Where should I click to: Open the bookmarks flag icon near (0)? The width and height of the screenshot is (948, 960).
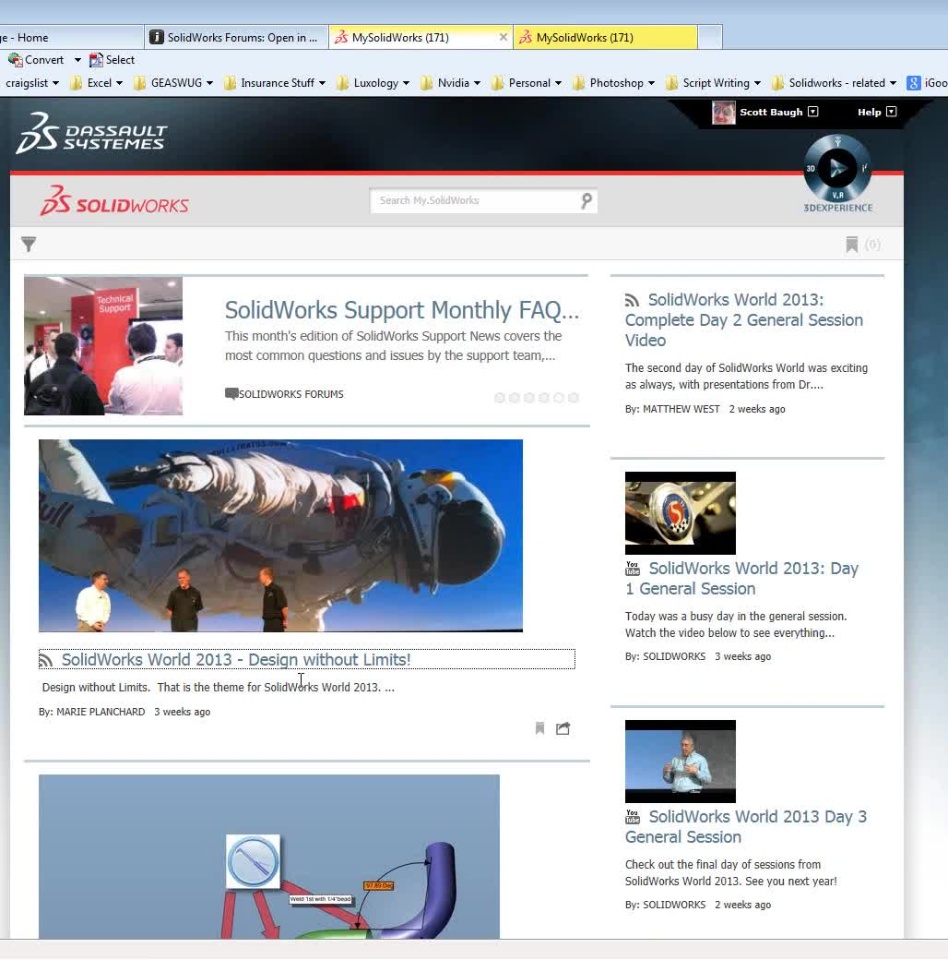click(x=851, y=244)
